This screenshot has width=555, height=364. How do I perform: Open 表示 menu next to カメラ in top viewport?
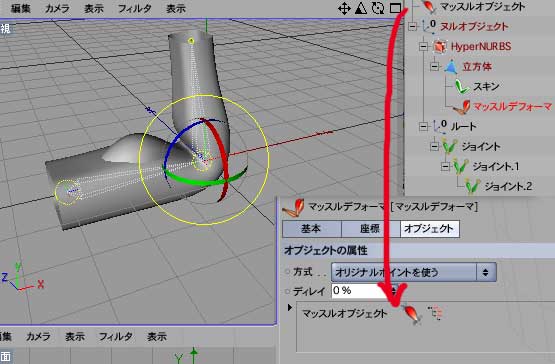(x=94, y=8)
